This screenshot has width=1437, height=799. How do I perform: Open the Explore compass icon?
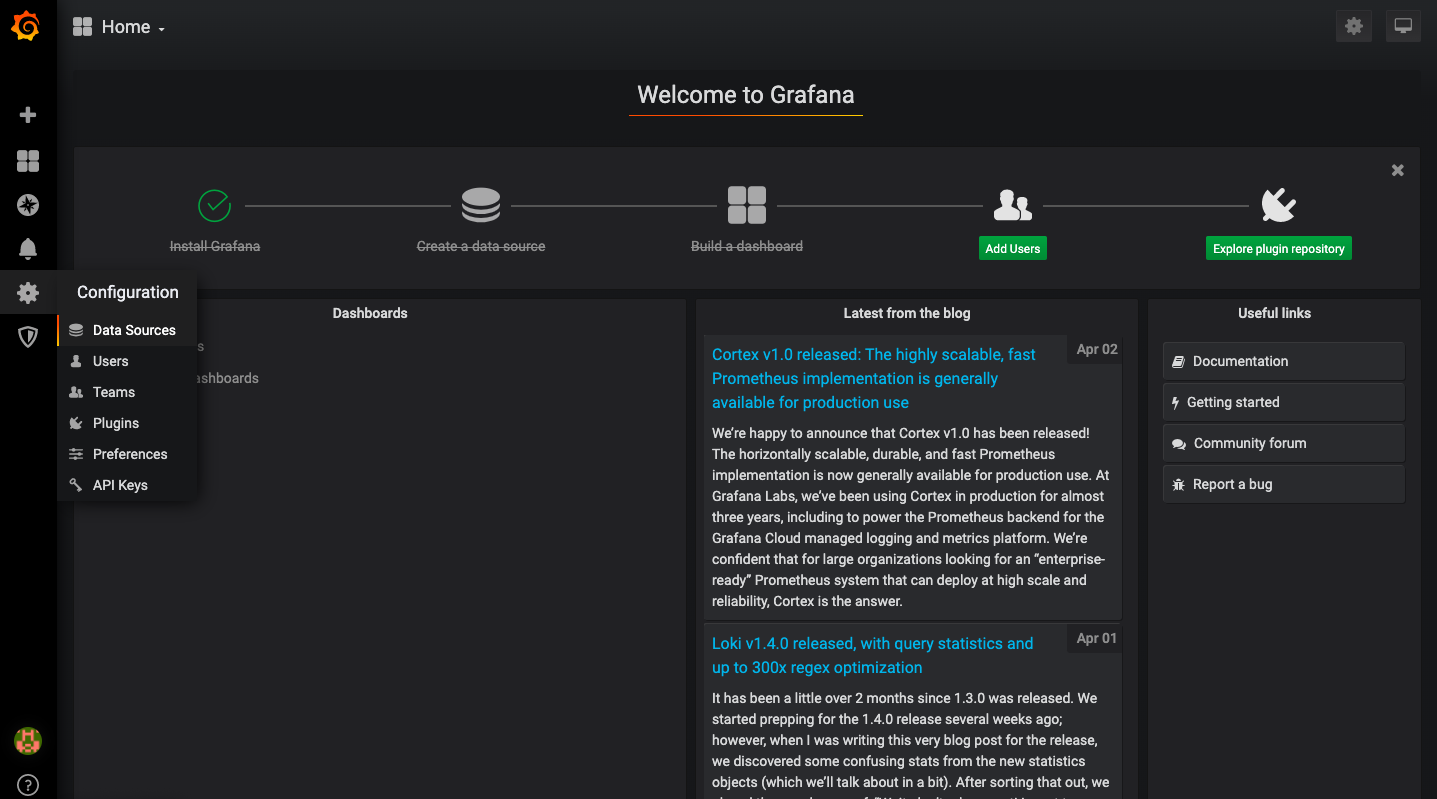pyautogui.click(x=28, y=205)
